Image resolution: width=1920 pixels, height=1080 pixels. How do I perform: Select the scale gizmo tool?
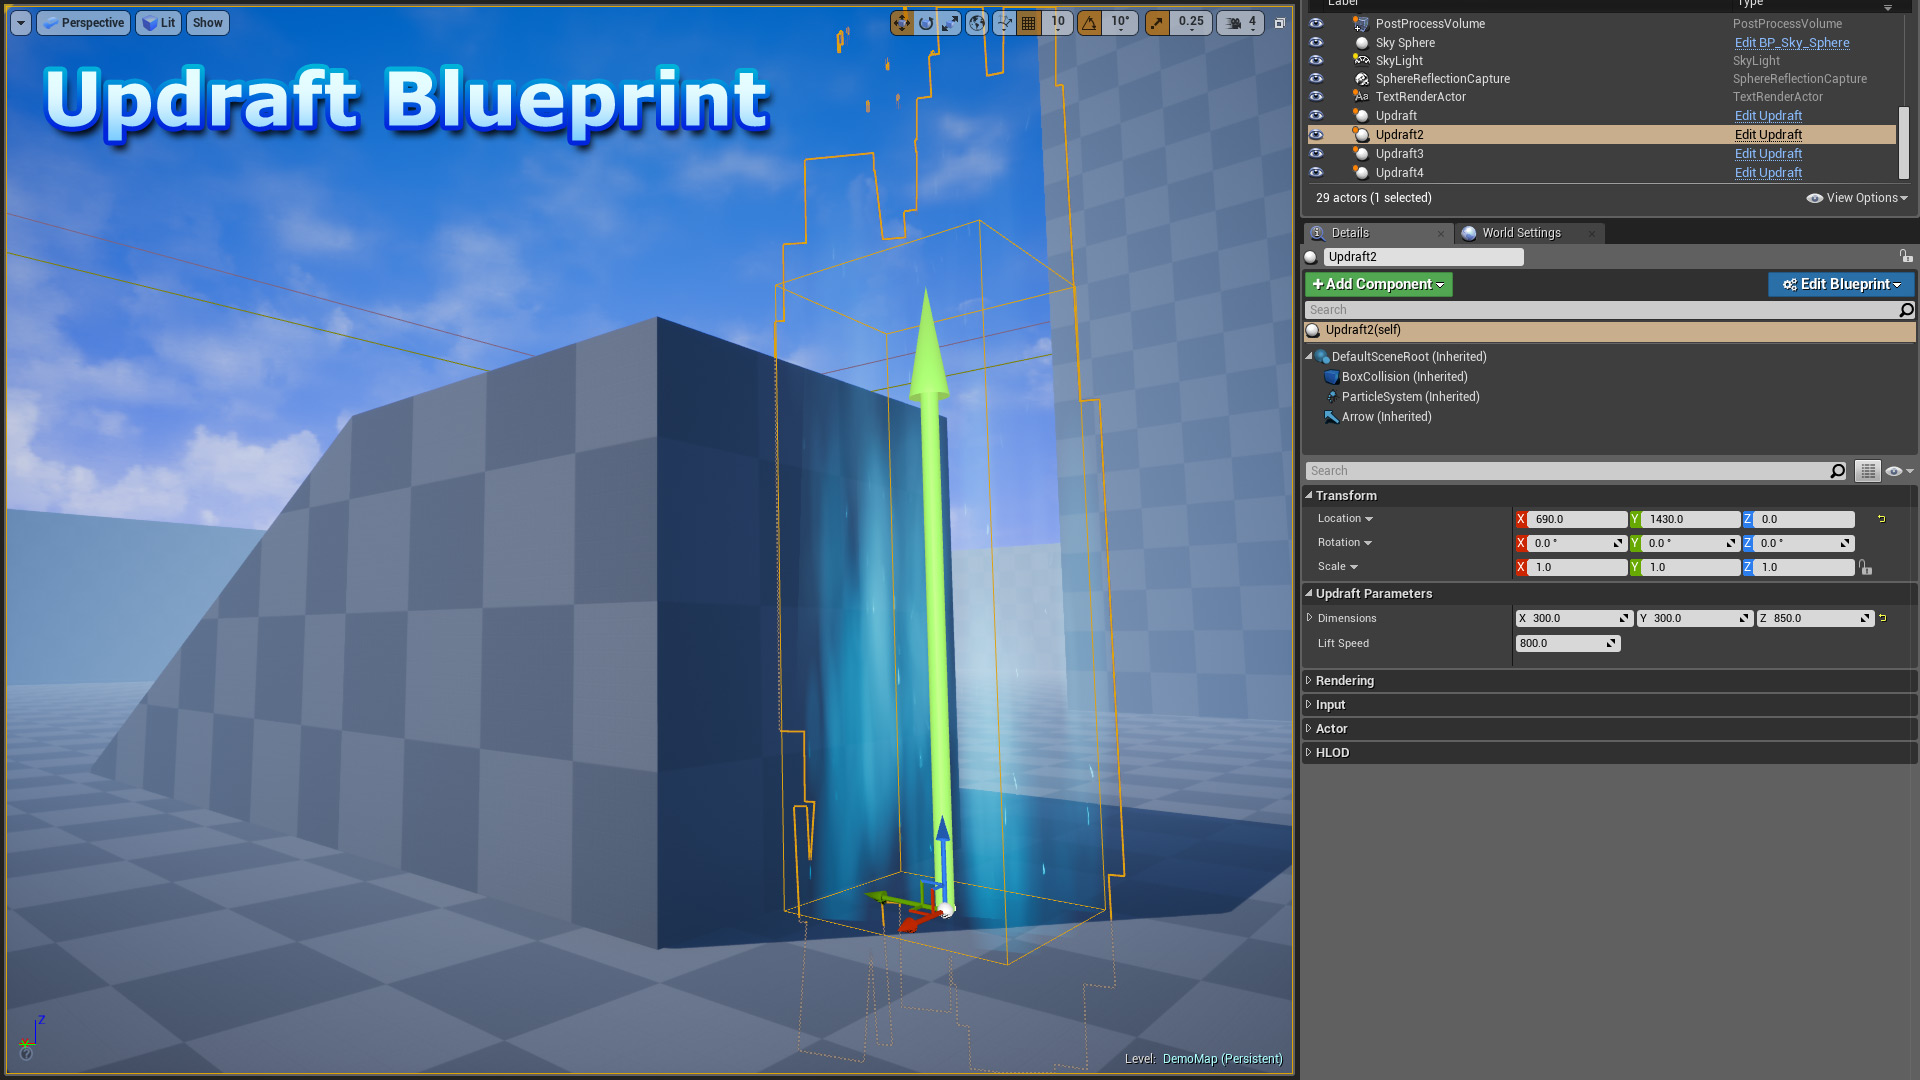(x=950, y=23)
